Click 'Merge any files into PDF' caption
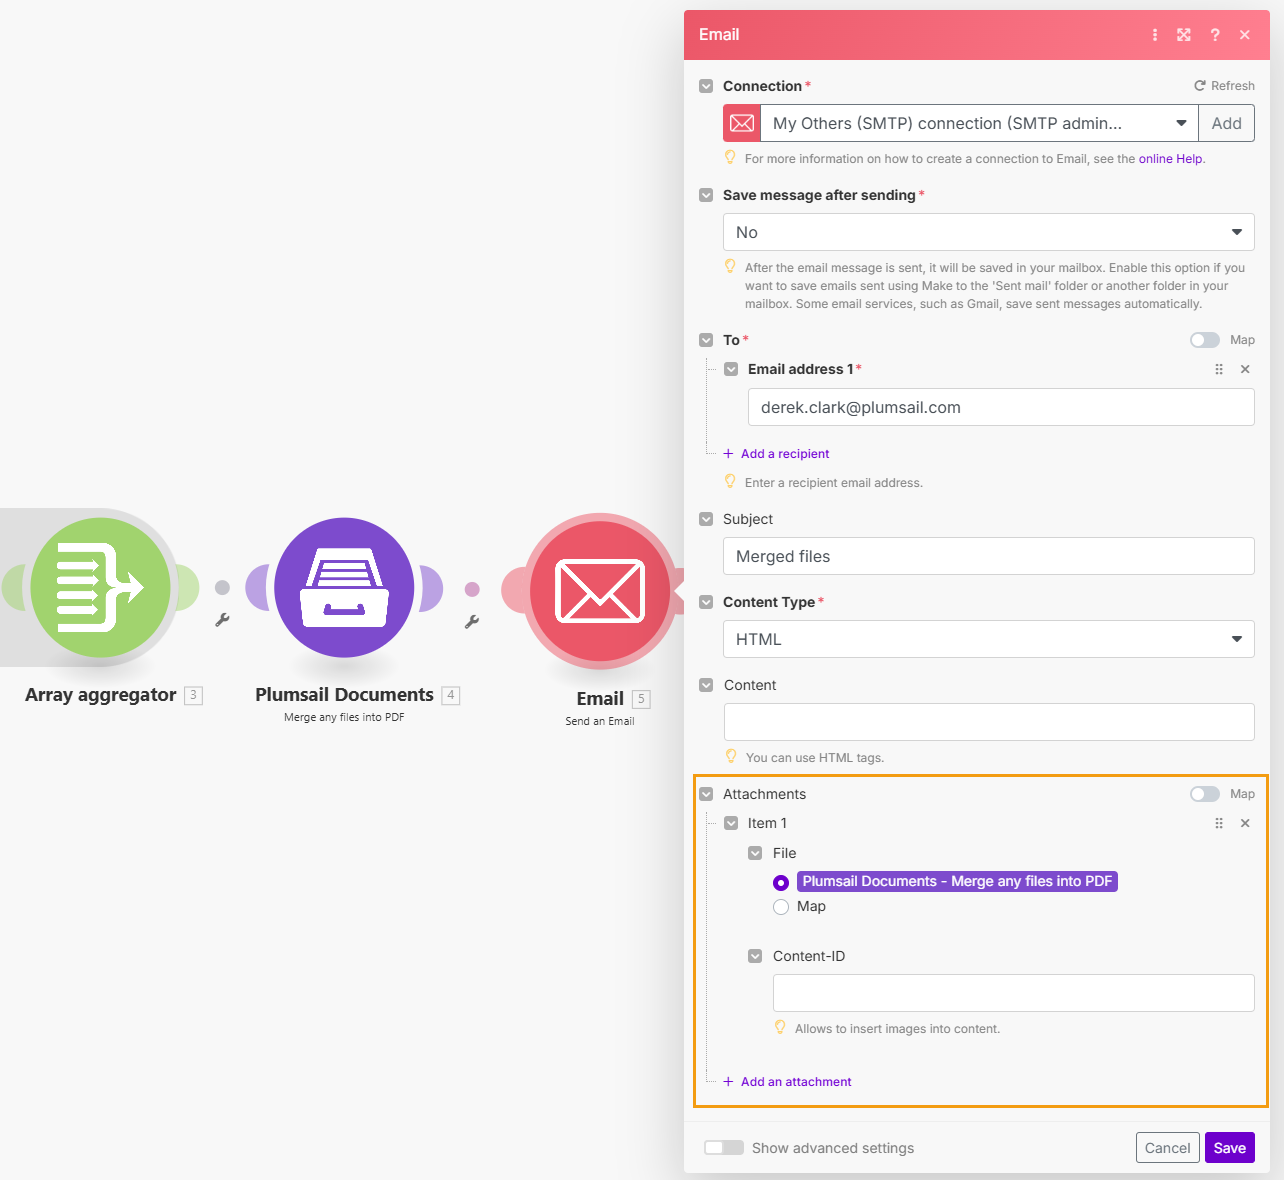1284x1180 pixels. click(x=344, y=717)
